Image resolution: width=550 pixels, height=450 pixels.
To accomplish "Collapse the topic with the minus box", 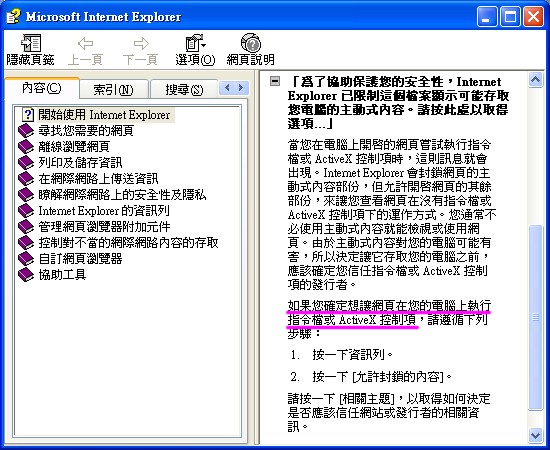I will tap(275, 81).
